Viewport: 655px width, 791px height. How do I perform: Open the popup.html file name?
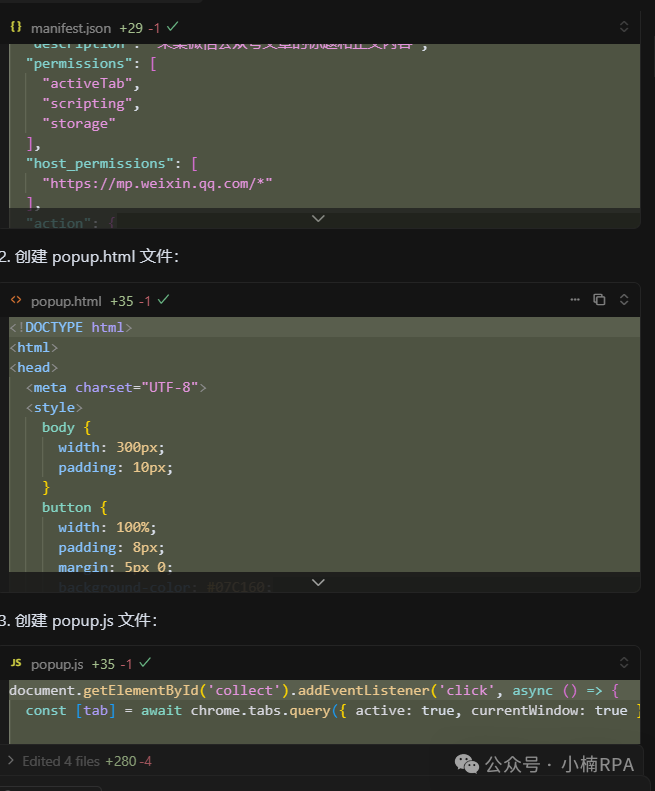66,301
